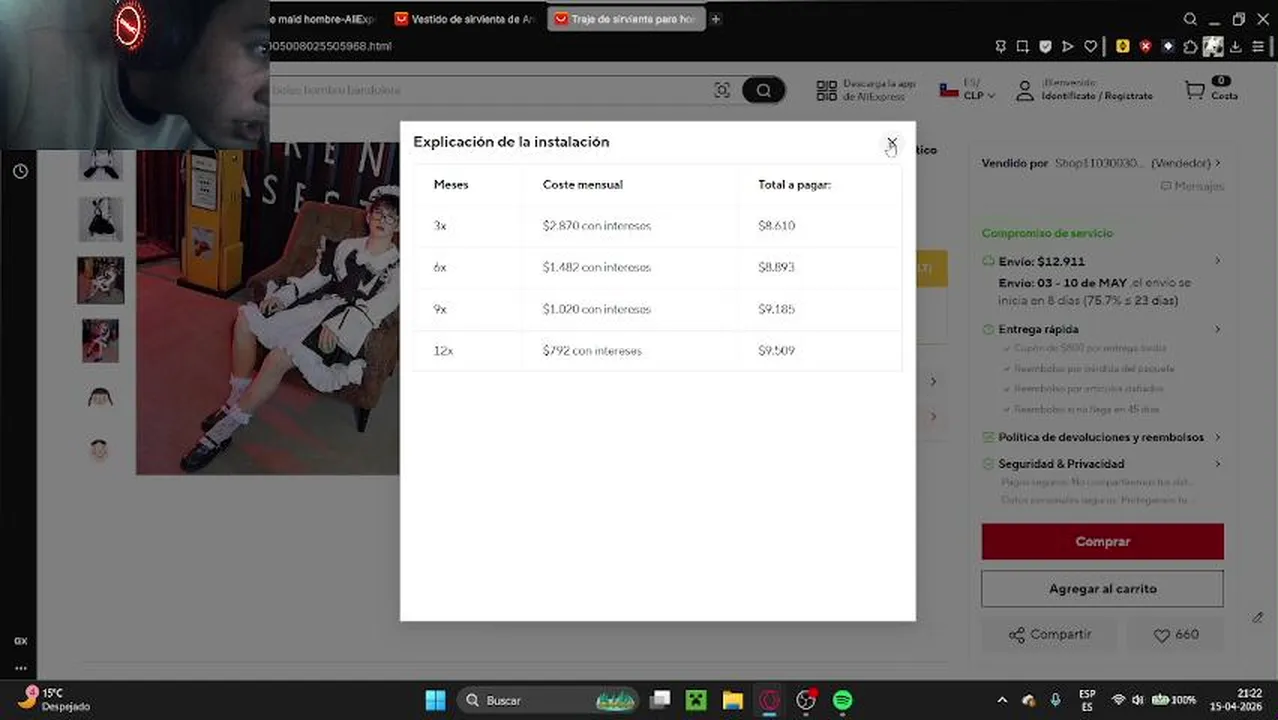Open the language and CLP currency dropdown

pyautogui.click(x=968, y=90)
